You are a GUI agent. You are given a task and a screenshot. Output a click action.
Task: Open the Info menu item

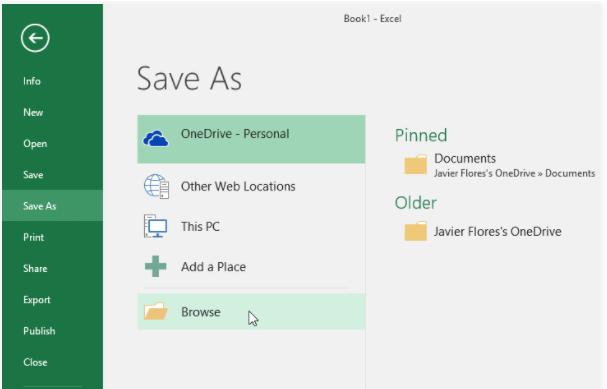click(53, 81)
